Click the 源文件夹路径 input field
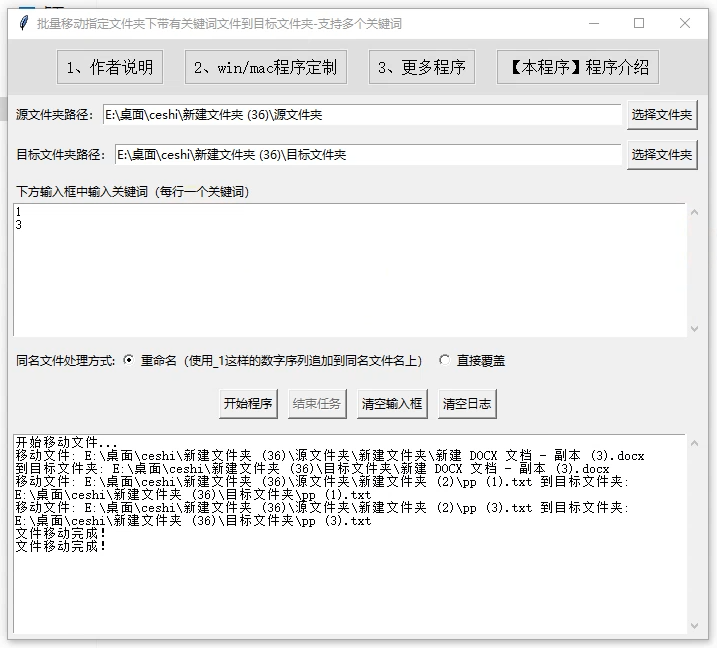The width and height of the screenshot is (717, 648). [x=362, y=115]
